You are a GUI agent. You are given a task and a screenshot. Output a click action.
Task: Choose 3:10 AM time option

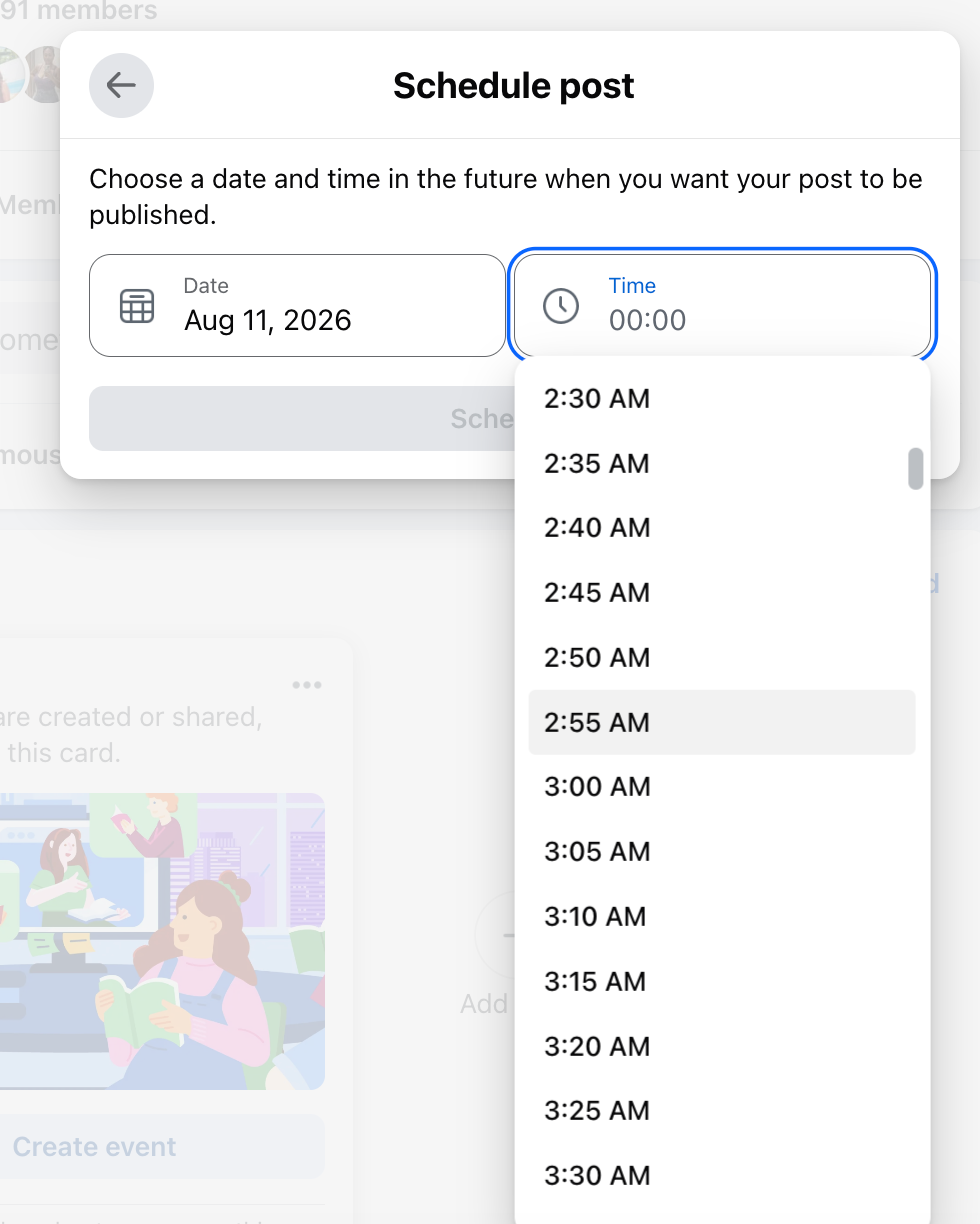click(x=722, y=916)
